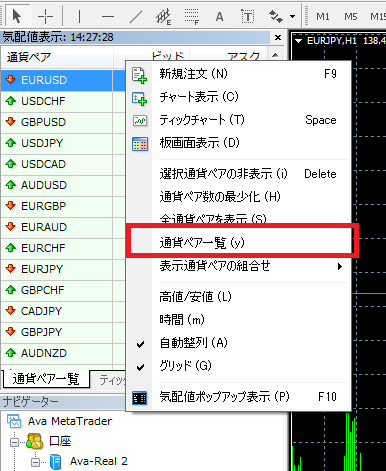This screenshot has width=386, height=471.
Task: Choose the vertical line drawing tool
Action: (79, 16)
